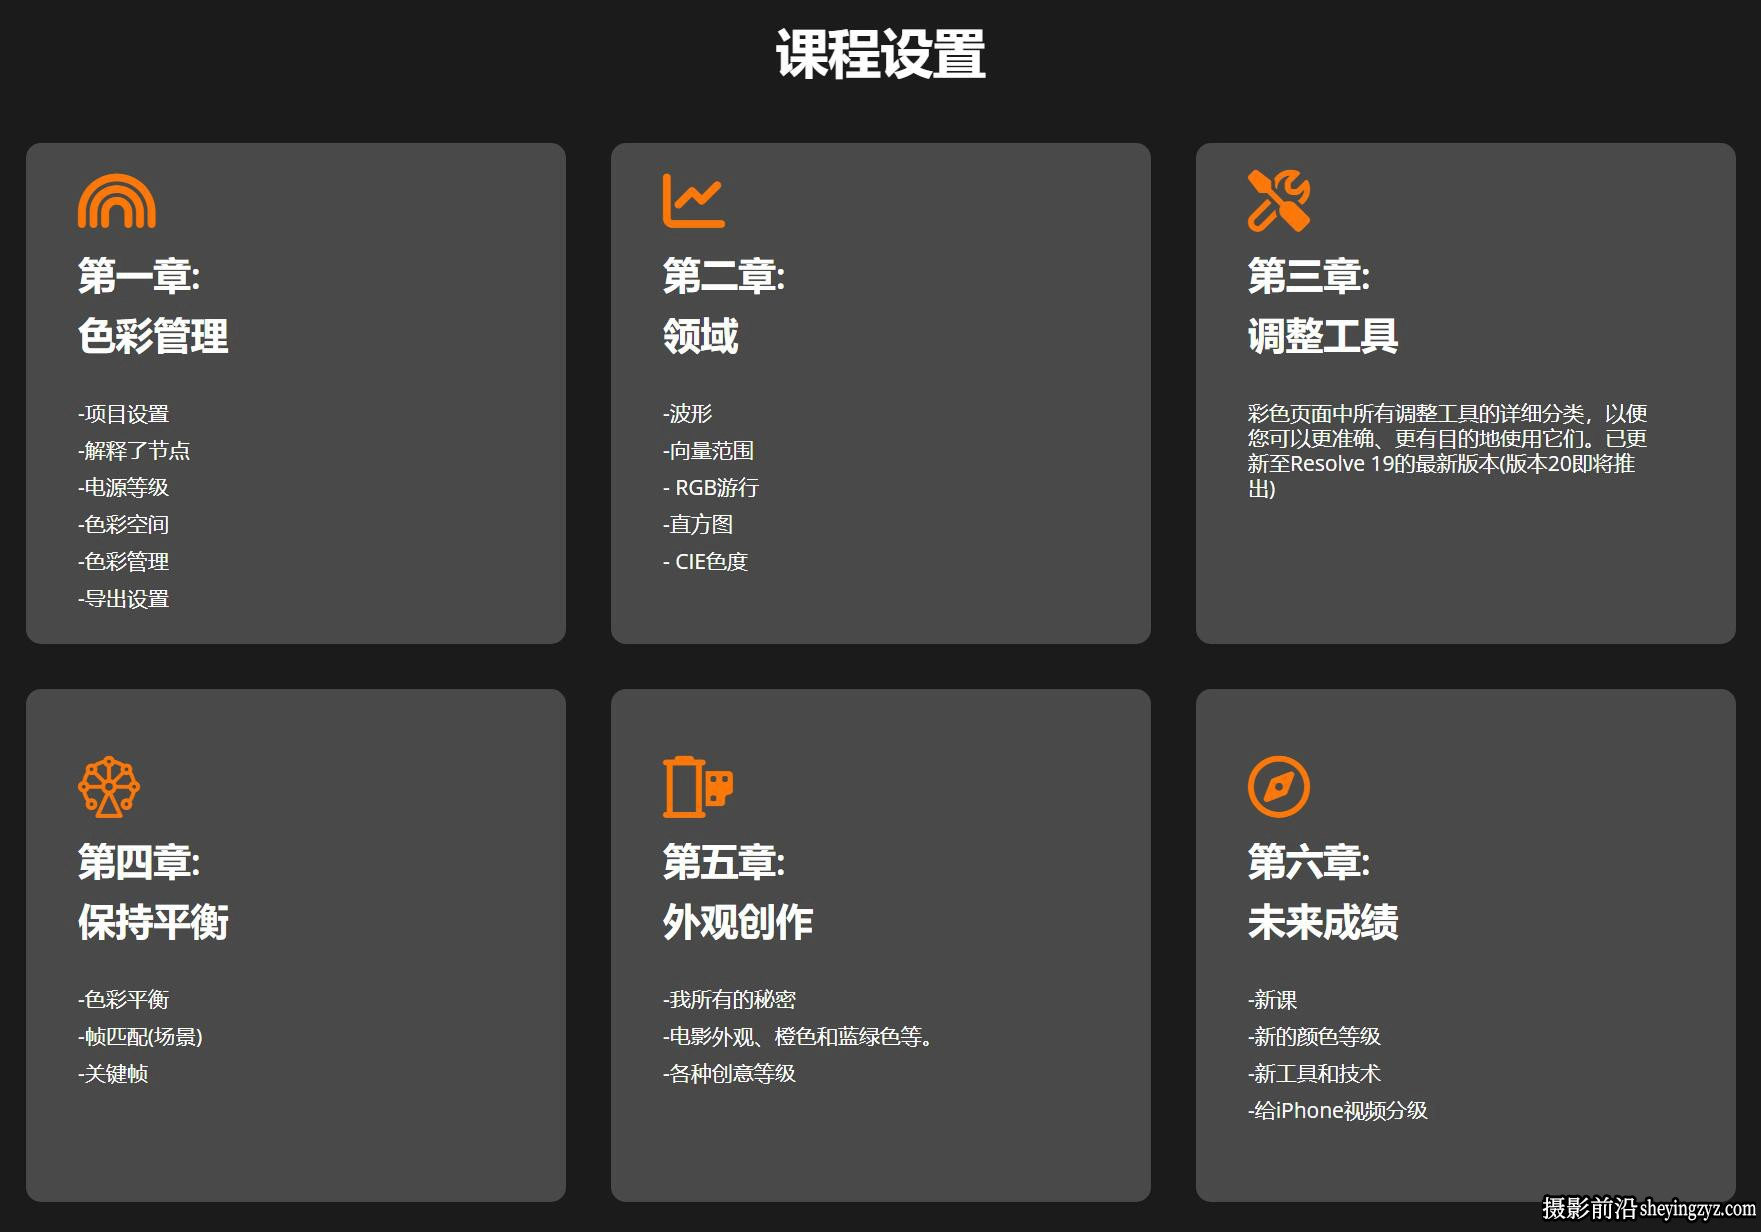Select the 第一章: heading
The height and width of the screenshot is (1232, 1761).
[x=139, y=276]
